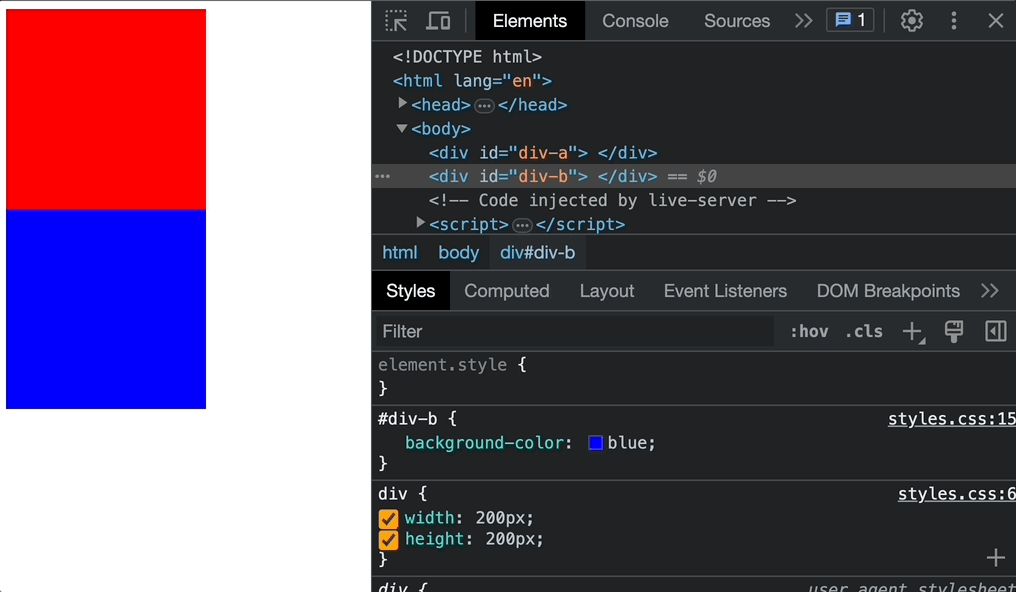Activate the inspect element picker tool
The width and height of the screenshot is (1016, 592).
pos(396,21)
